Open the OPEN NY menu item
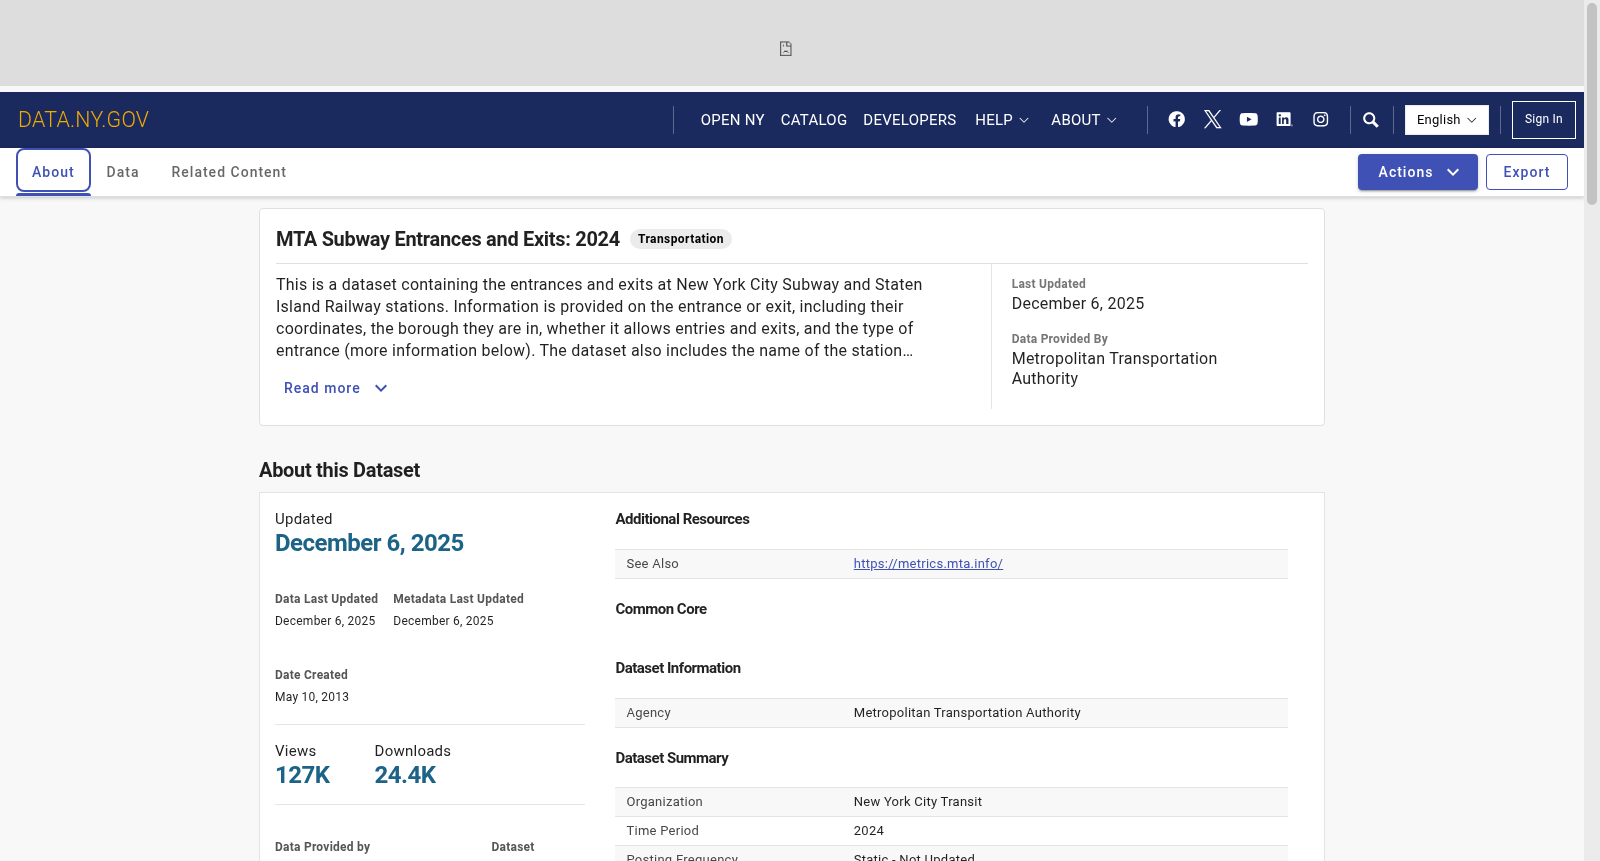 733,120
